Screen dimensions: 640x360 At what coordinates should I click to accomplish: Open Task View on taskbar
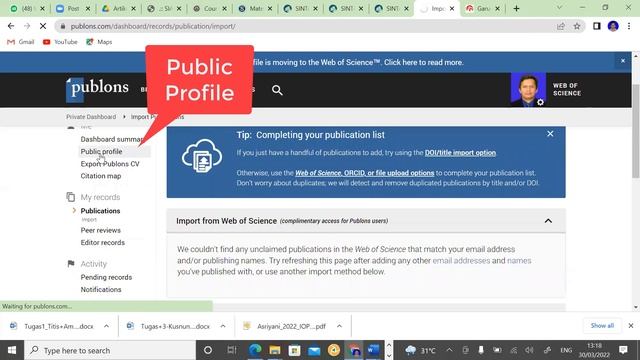[x=232, y=350]
